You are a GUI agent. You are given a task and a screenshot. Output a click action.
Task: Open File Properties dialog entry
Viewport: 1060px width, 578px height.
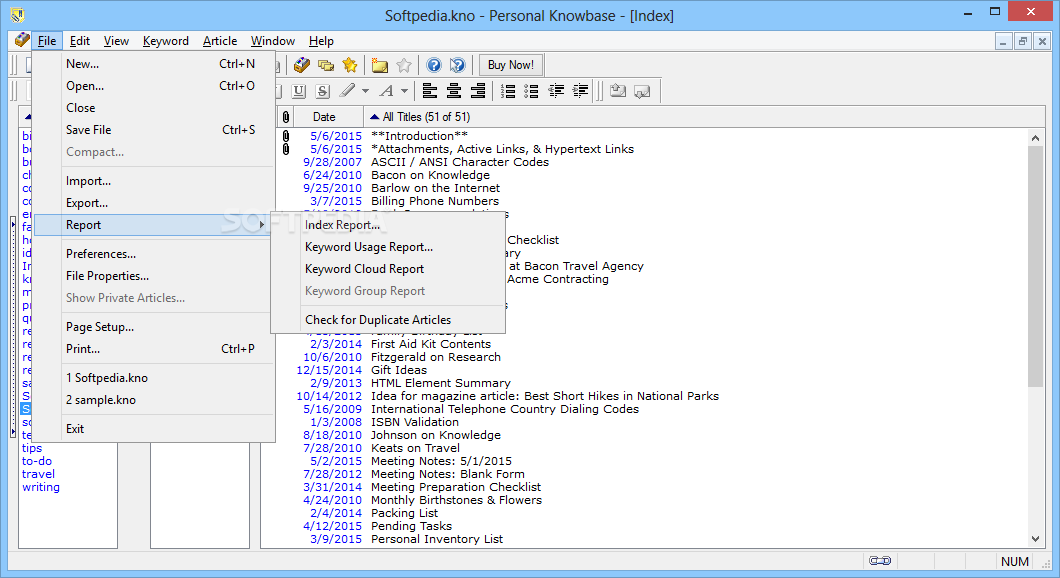[x=153, y=276]
